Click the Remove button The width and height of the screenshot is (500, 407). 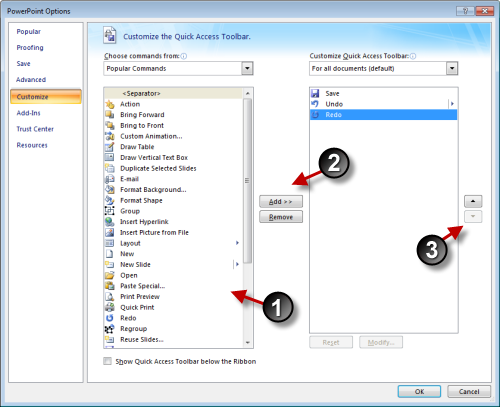pos(281,217)
